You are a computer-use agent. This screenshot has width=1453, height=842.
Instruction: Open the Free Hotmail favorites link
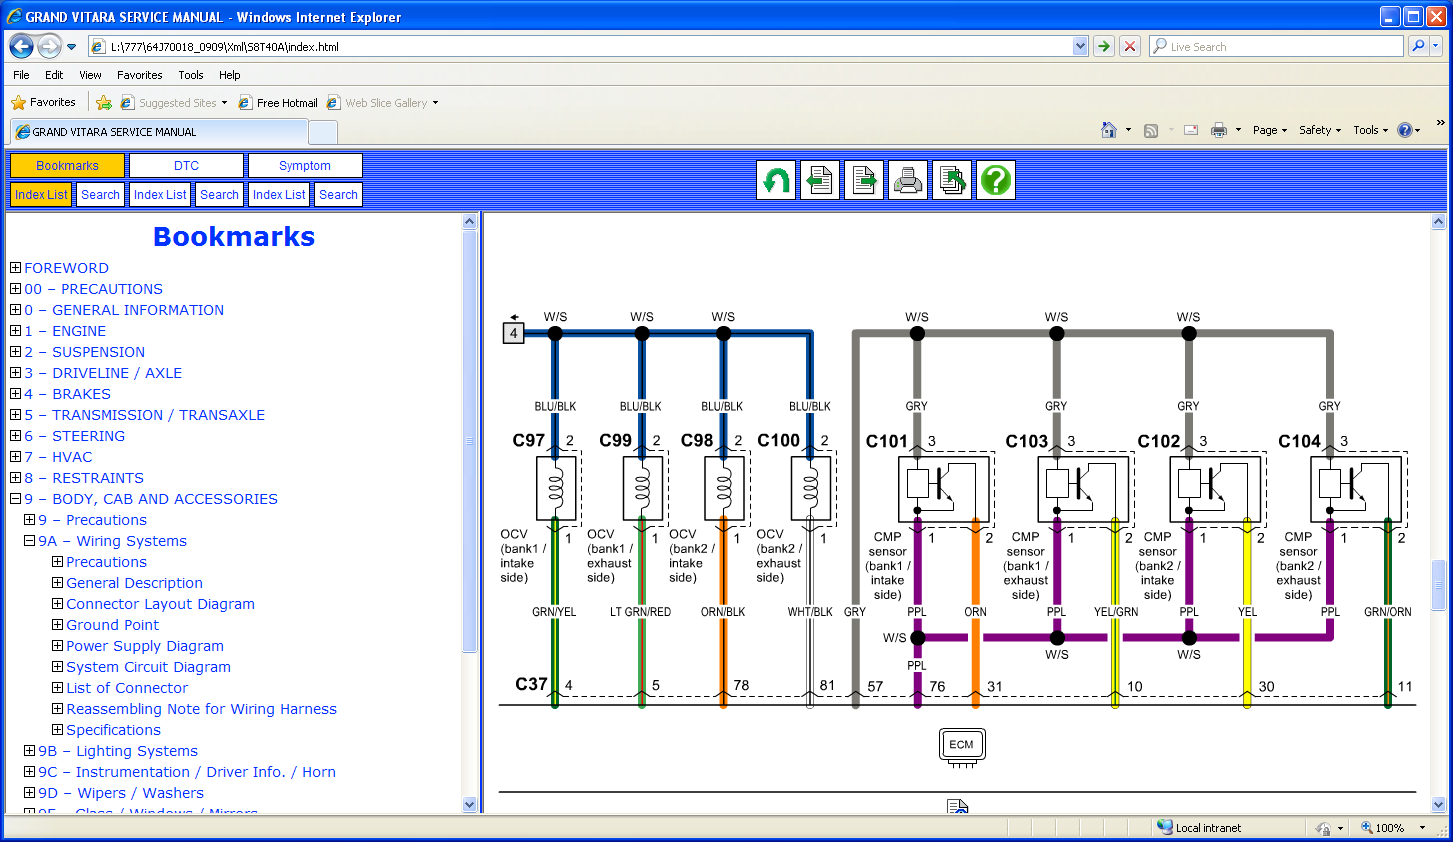tap(278, 103)
